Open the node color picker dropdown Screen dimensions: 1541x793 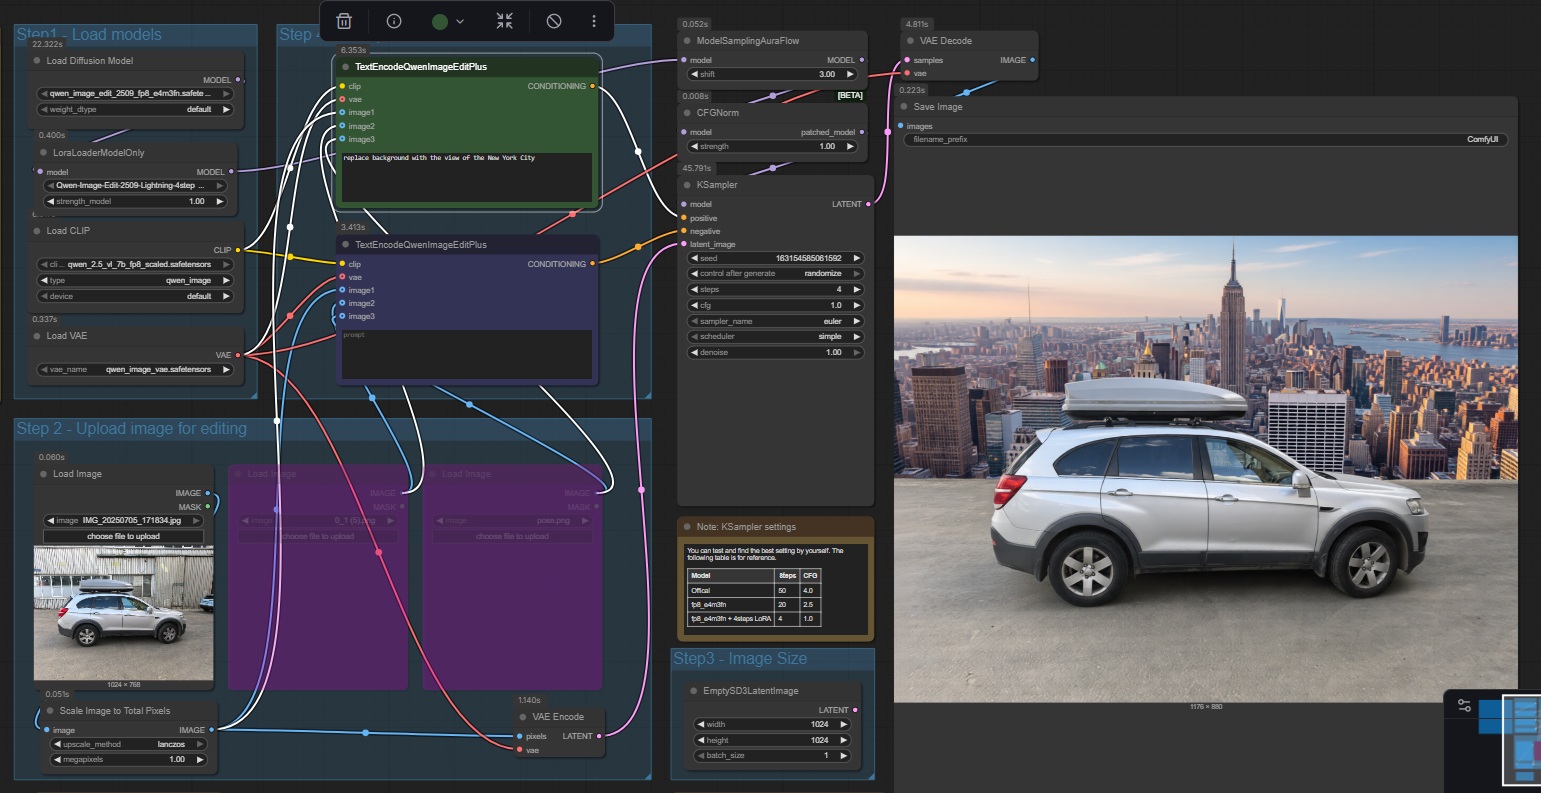coord(448,21)
